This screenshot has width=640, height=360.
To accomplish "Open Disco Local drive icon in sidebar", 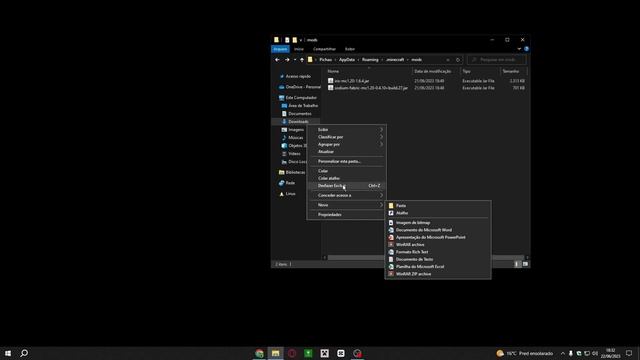I will click(x=284, y=162).
